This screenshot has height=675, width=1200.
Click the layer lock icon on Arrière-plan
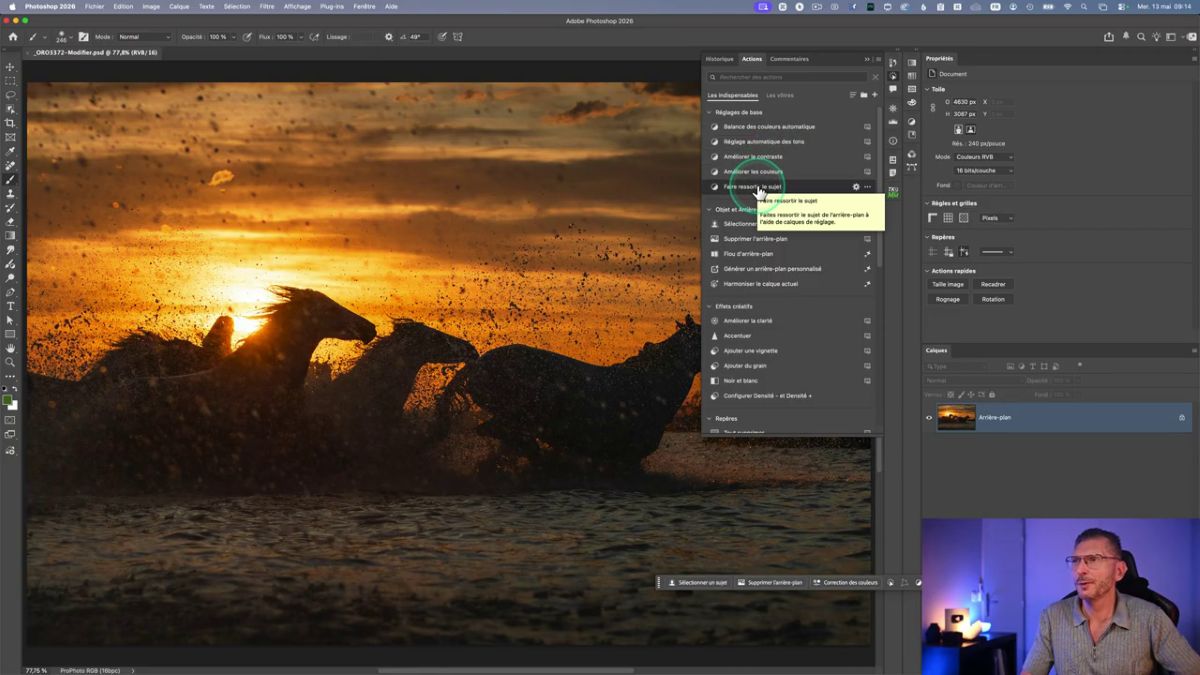1182,418
